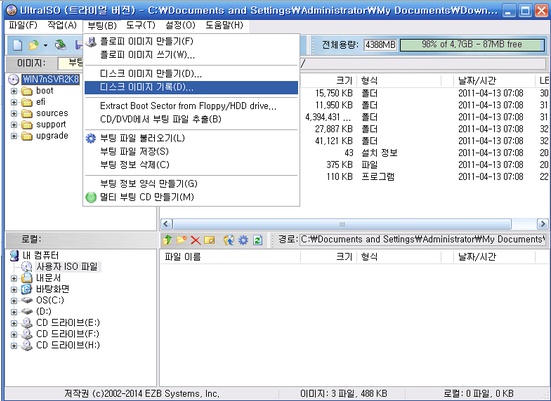
Task: Sort image list by 형식 column header
Action: pos(399,80)
